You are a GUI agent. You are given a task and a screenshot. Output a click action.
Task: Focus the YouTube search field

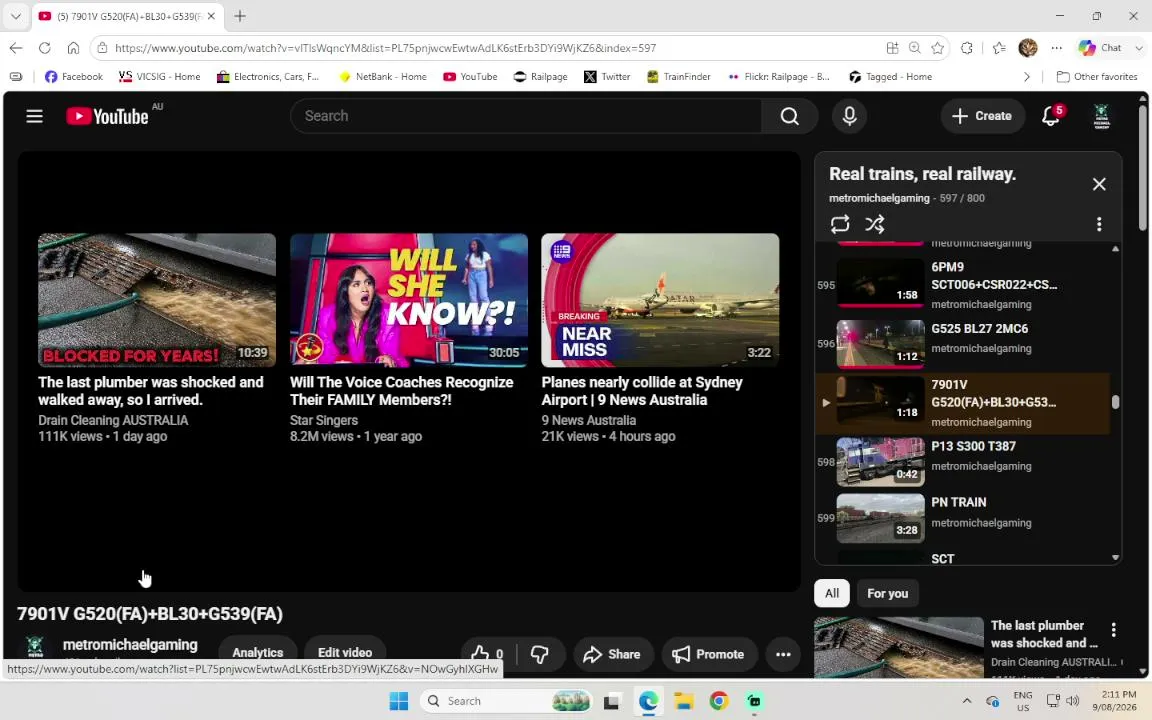click(x=526, y=116)
